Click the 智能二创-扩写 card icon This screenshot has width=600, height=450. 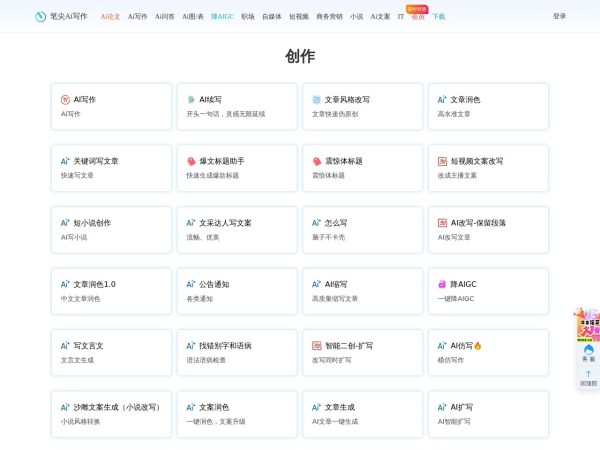tap(317, 346)
